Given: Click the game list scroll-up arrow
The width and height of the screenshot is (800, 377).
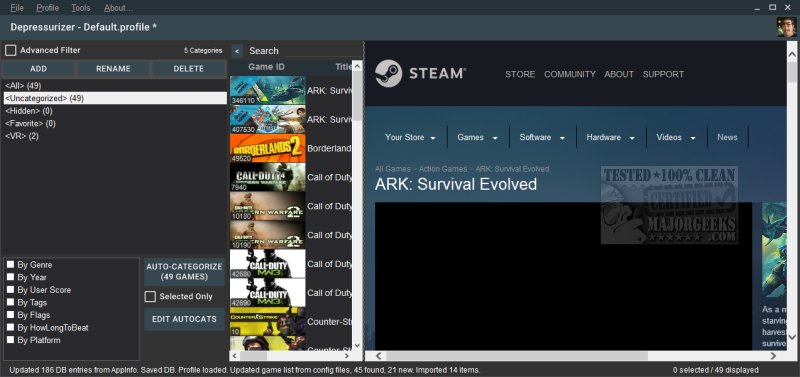Looking at the screenshot, I should point(357,66).
